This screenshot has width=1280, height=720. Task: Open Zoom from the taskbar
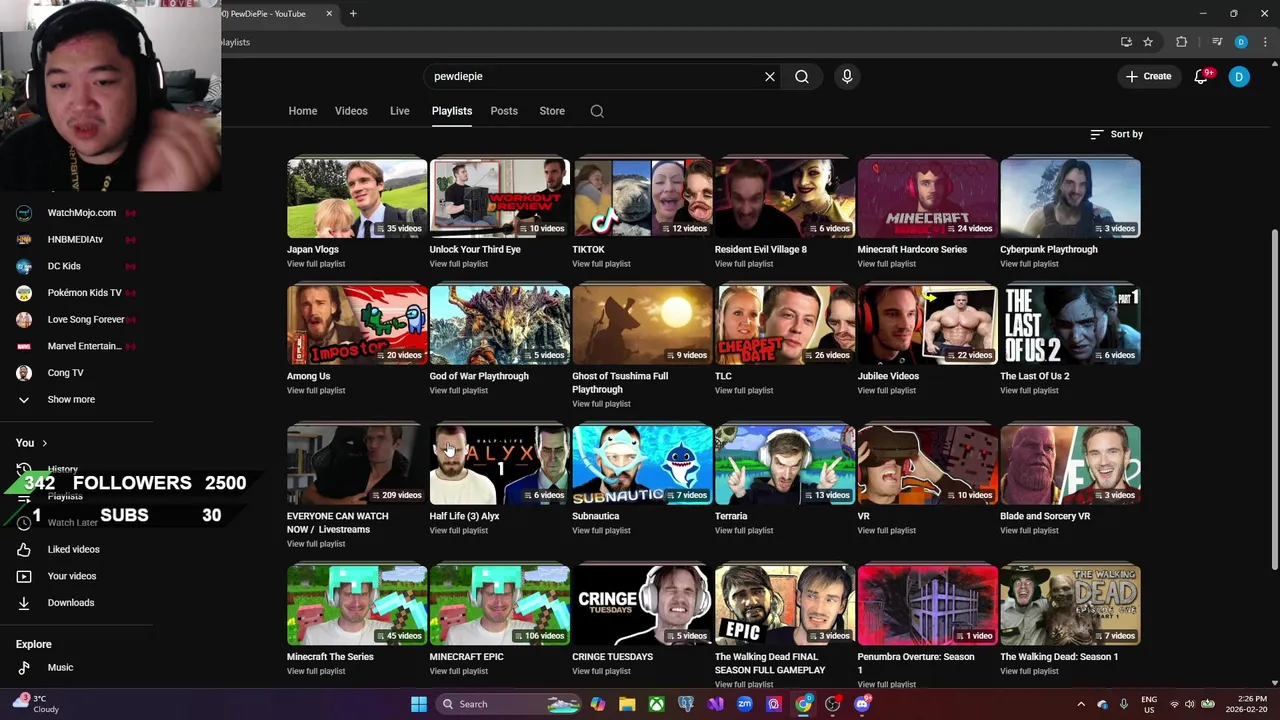pyautogui.click(x=745, y=704)
